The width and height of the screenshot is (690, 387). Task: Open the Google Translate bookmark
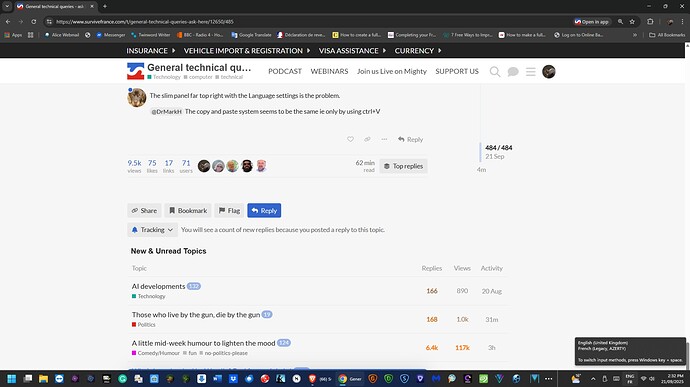[x=251, y=35]
